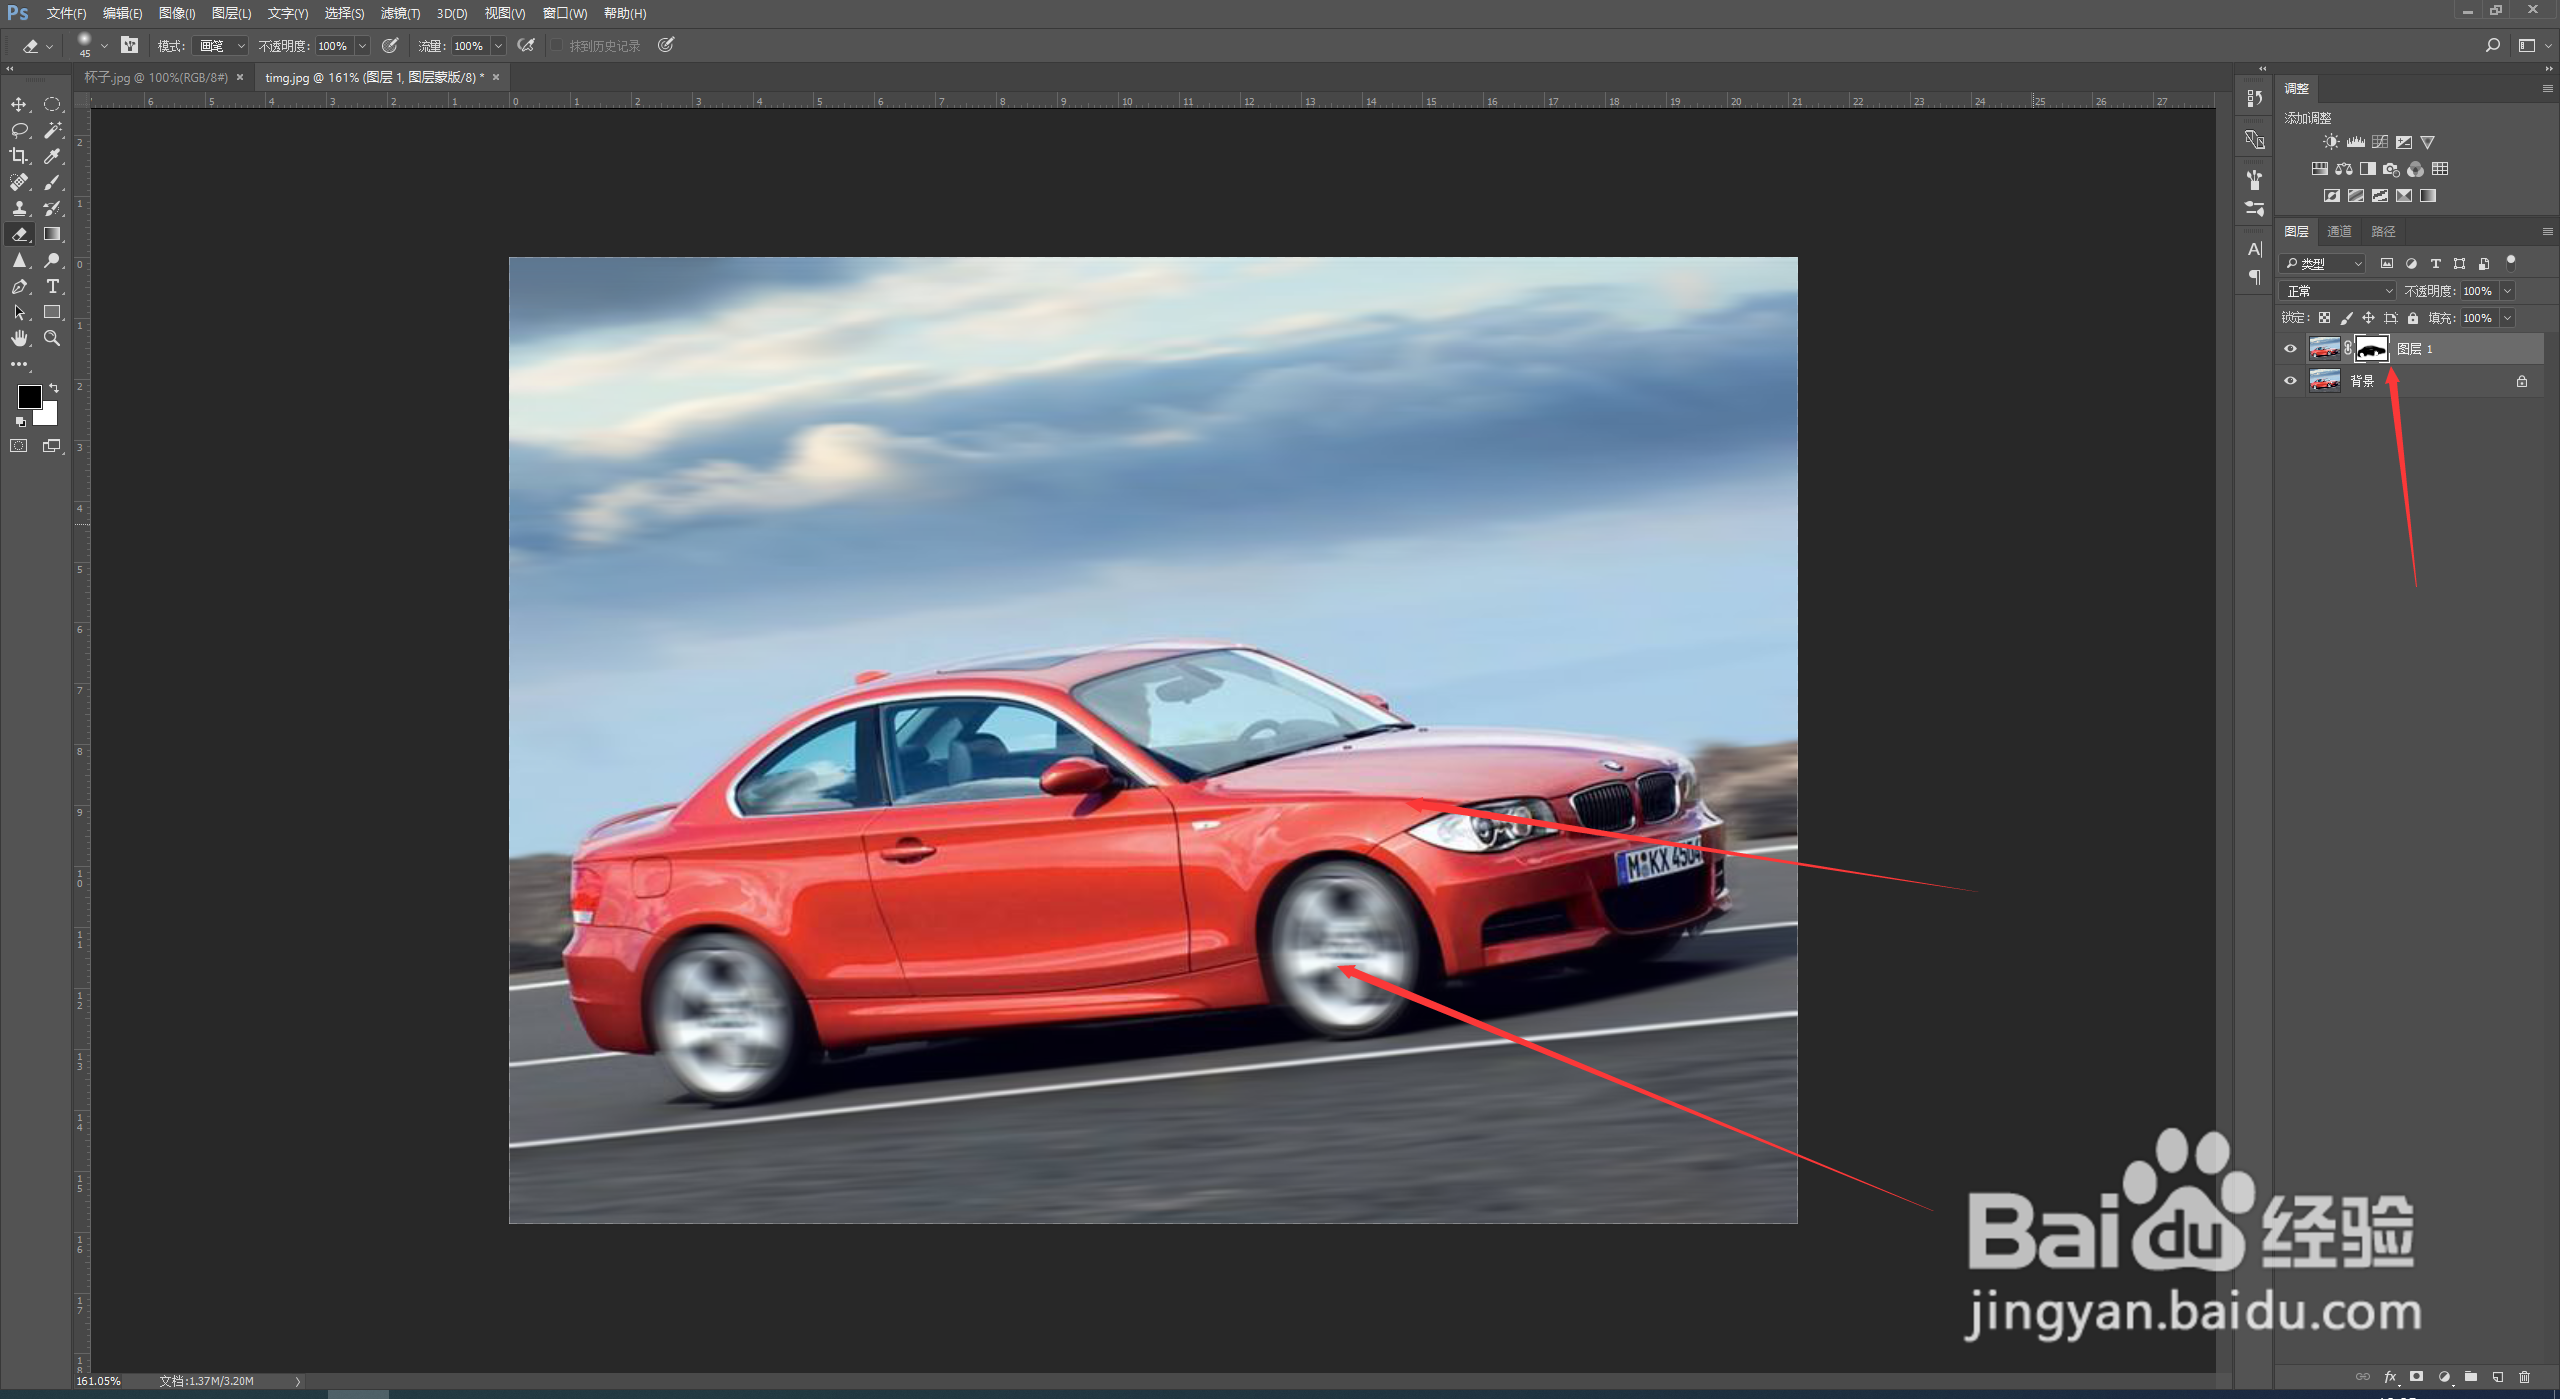2560x1399 pixels.
Task: Expand layer 填充 fill dropdown arrow
Action: point(2507,318)
